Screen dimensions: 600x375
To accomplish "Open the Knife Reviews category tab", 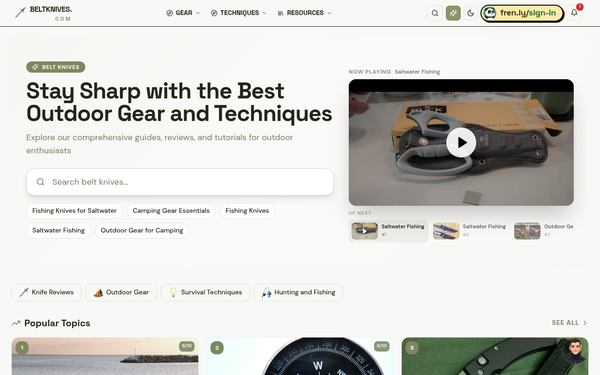I will tap(46, 292).
